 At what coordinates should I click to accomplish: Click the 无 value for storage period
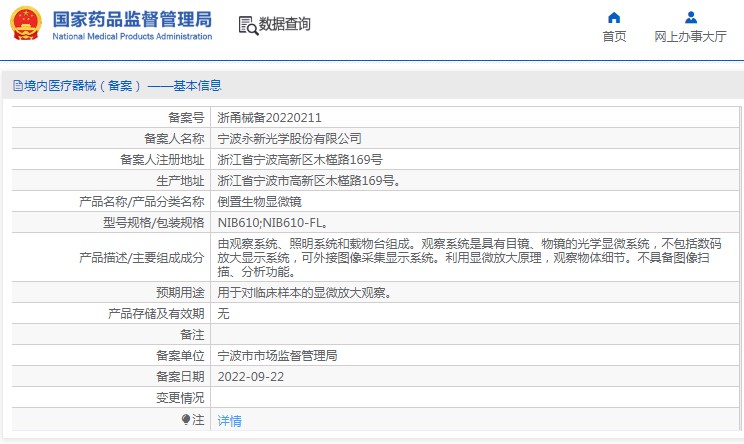(223, 314)
